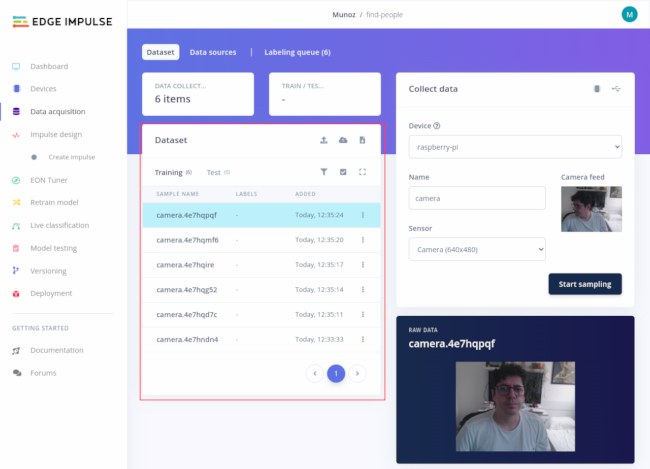650x469 pixels.
Task: Expand the Sensor dropdown Camera (640x480)
Action: (x=477, y=249)
